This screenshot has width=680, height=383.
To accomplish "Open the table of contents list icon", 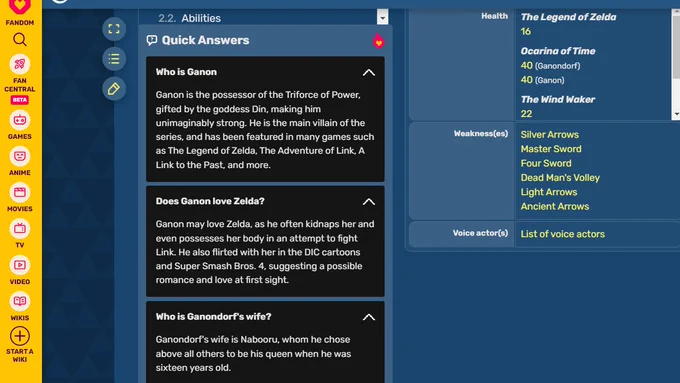I will [x=114, y=59].
